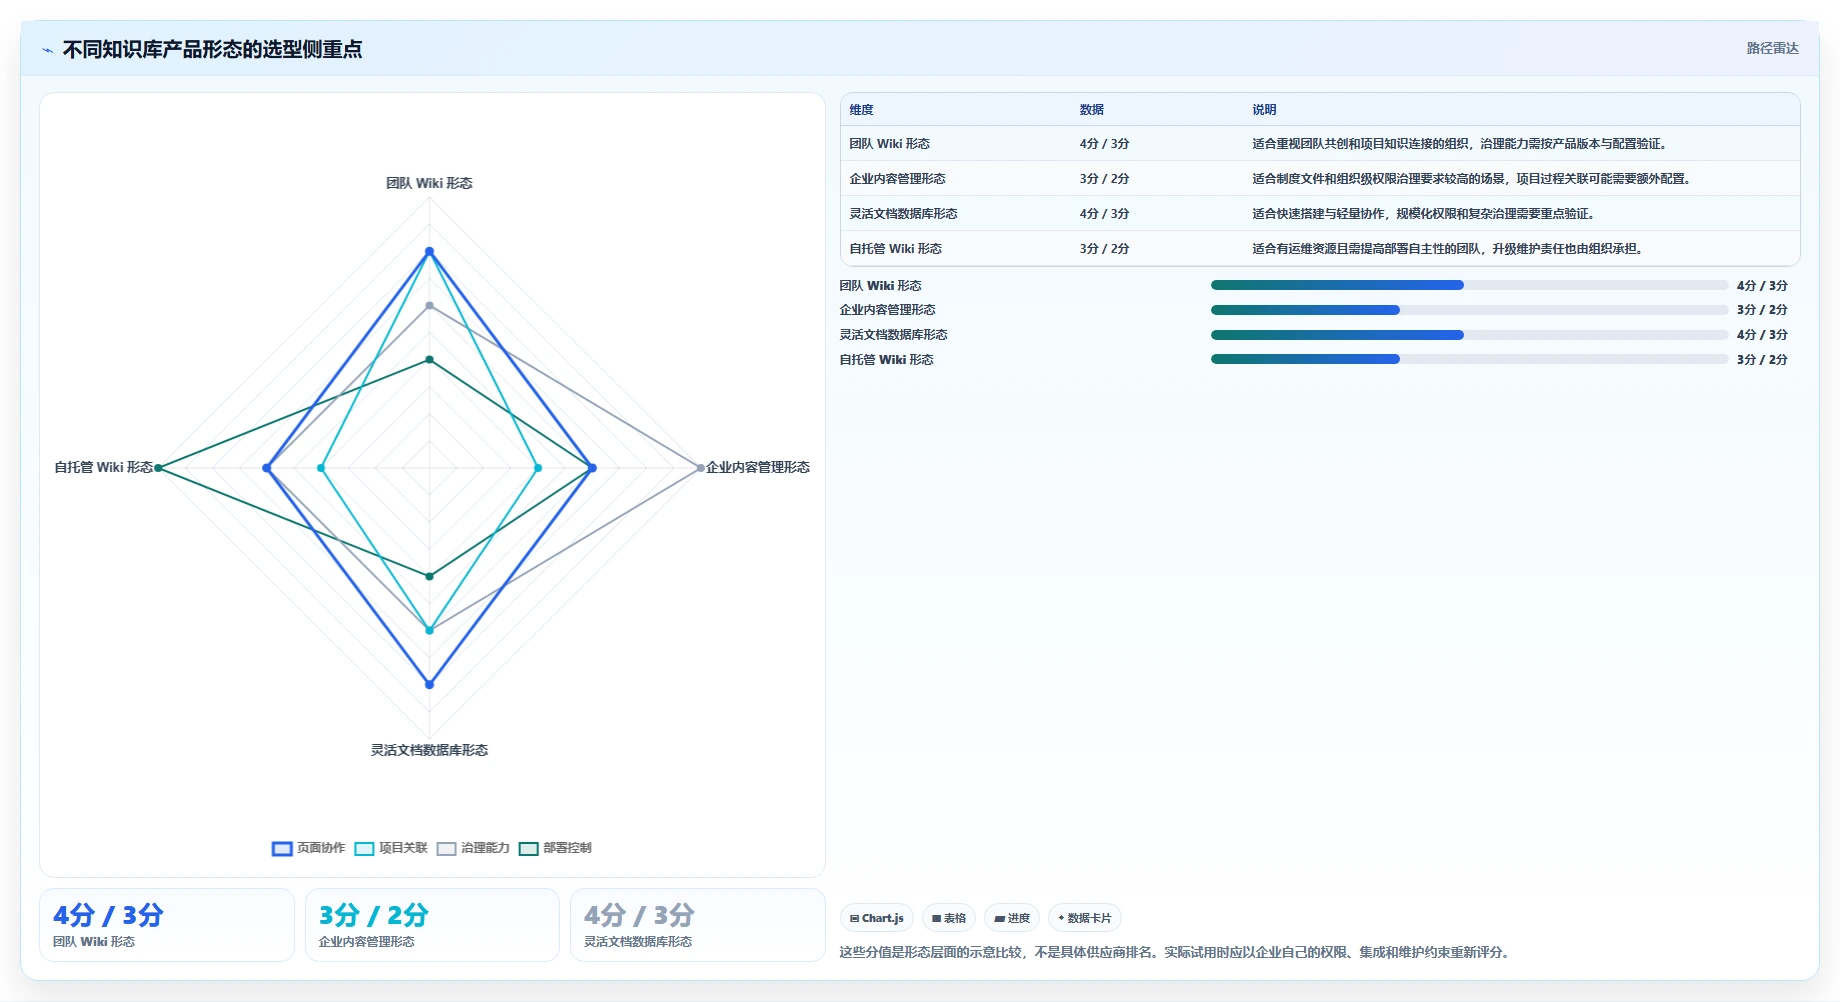Click the 自托管 Wiki 形态 progress bar
Viewport: 1840px width, 1002px height.
pyautogui.click(x=1469, y=359)
